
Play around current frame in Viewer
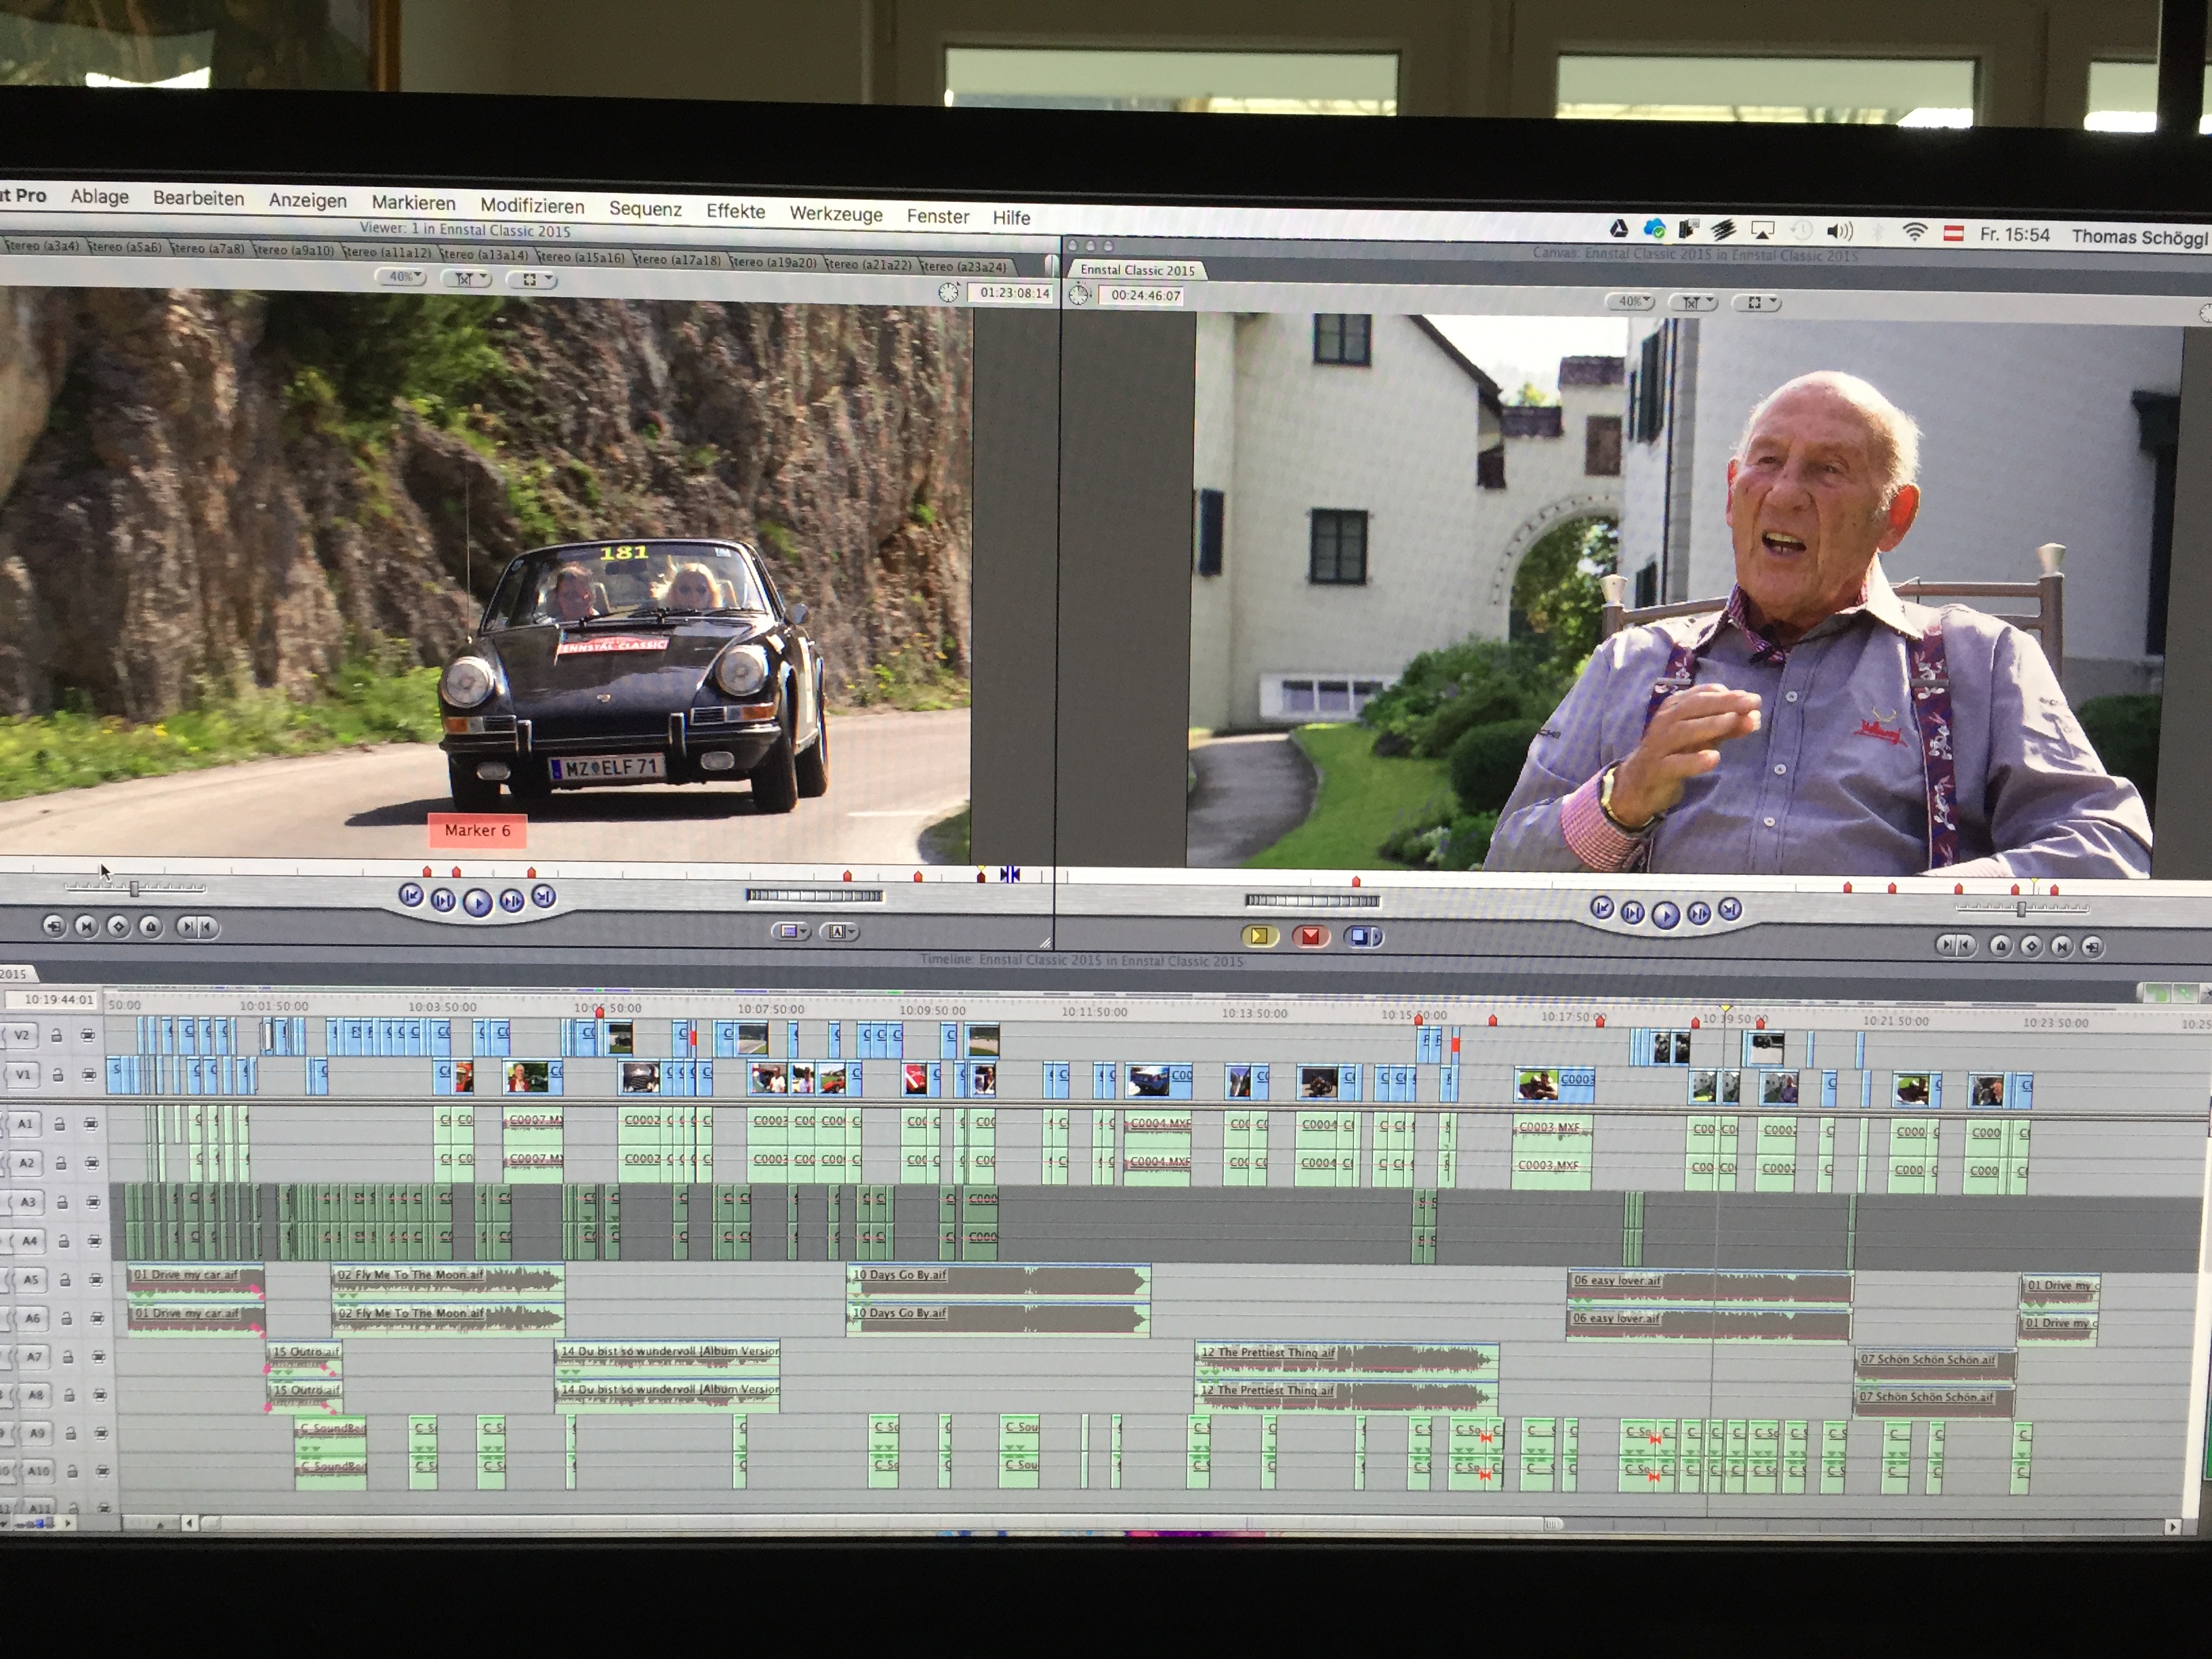[x=511, y=901]
